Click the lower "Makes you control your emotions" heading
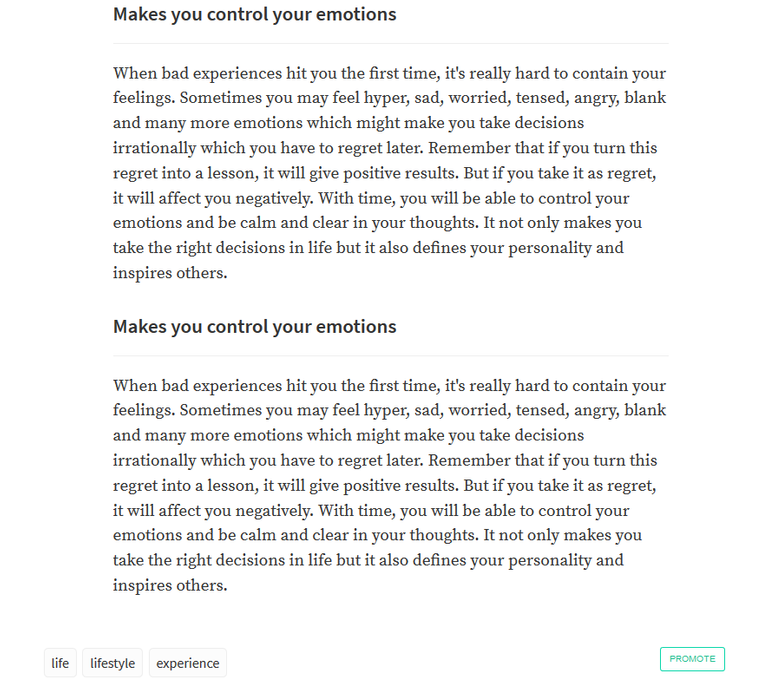Screen dimensions: 768x681 pos(254,327)
